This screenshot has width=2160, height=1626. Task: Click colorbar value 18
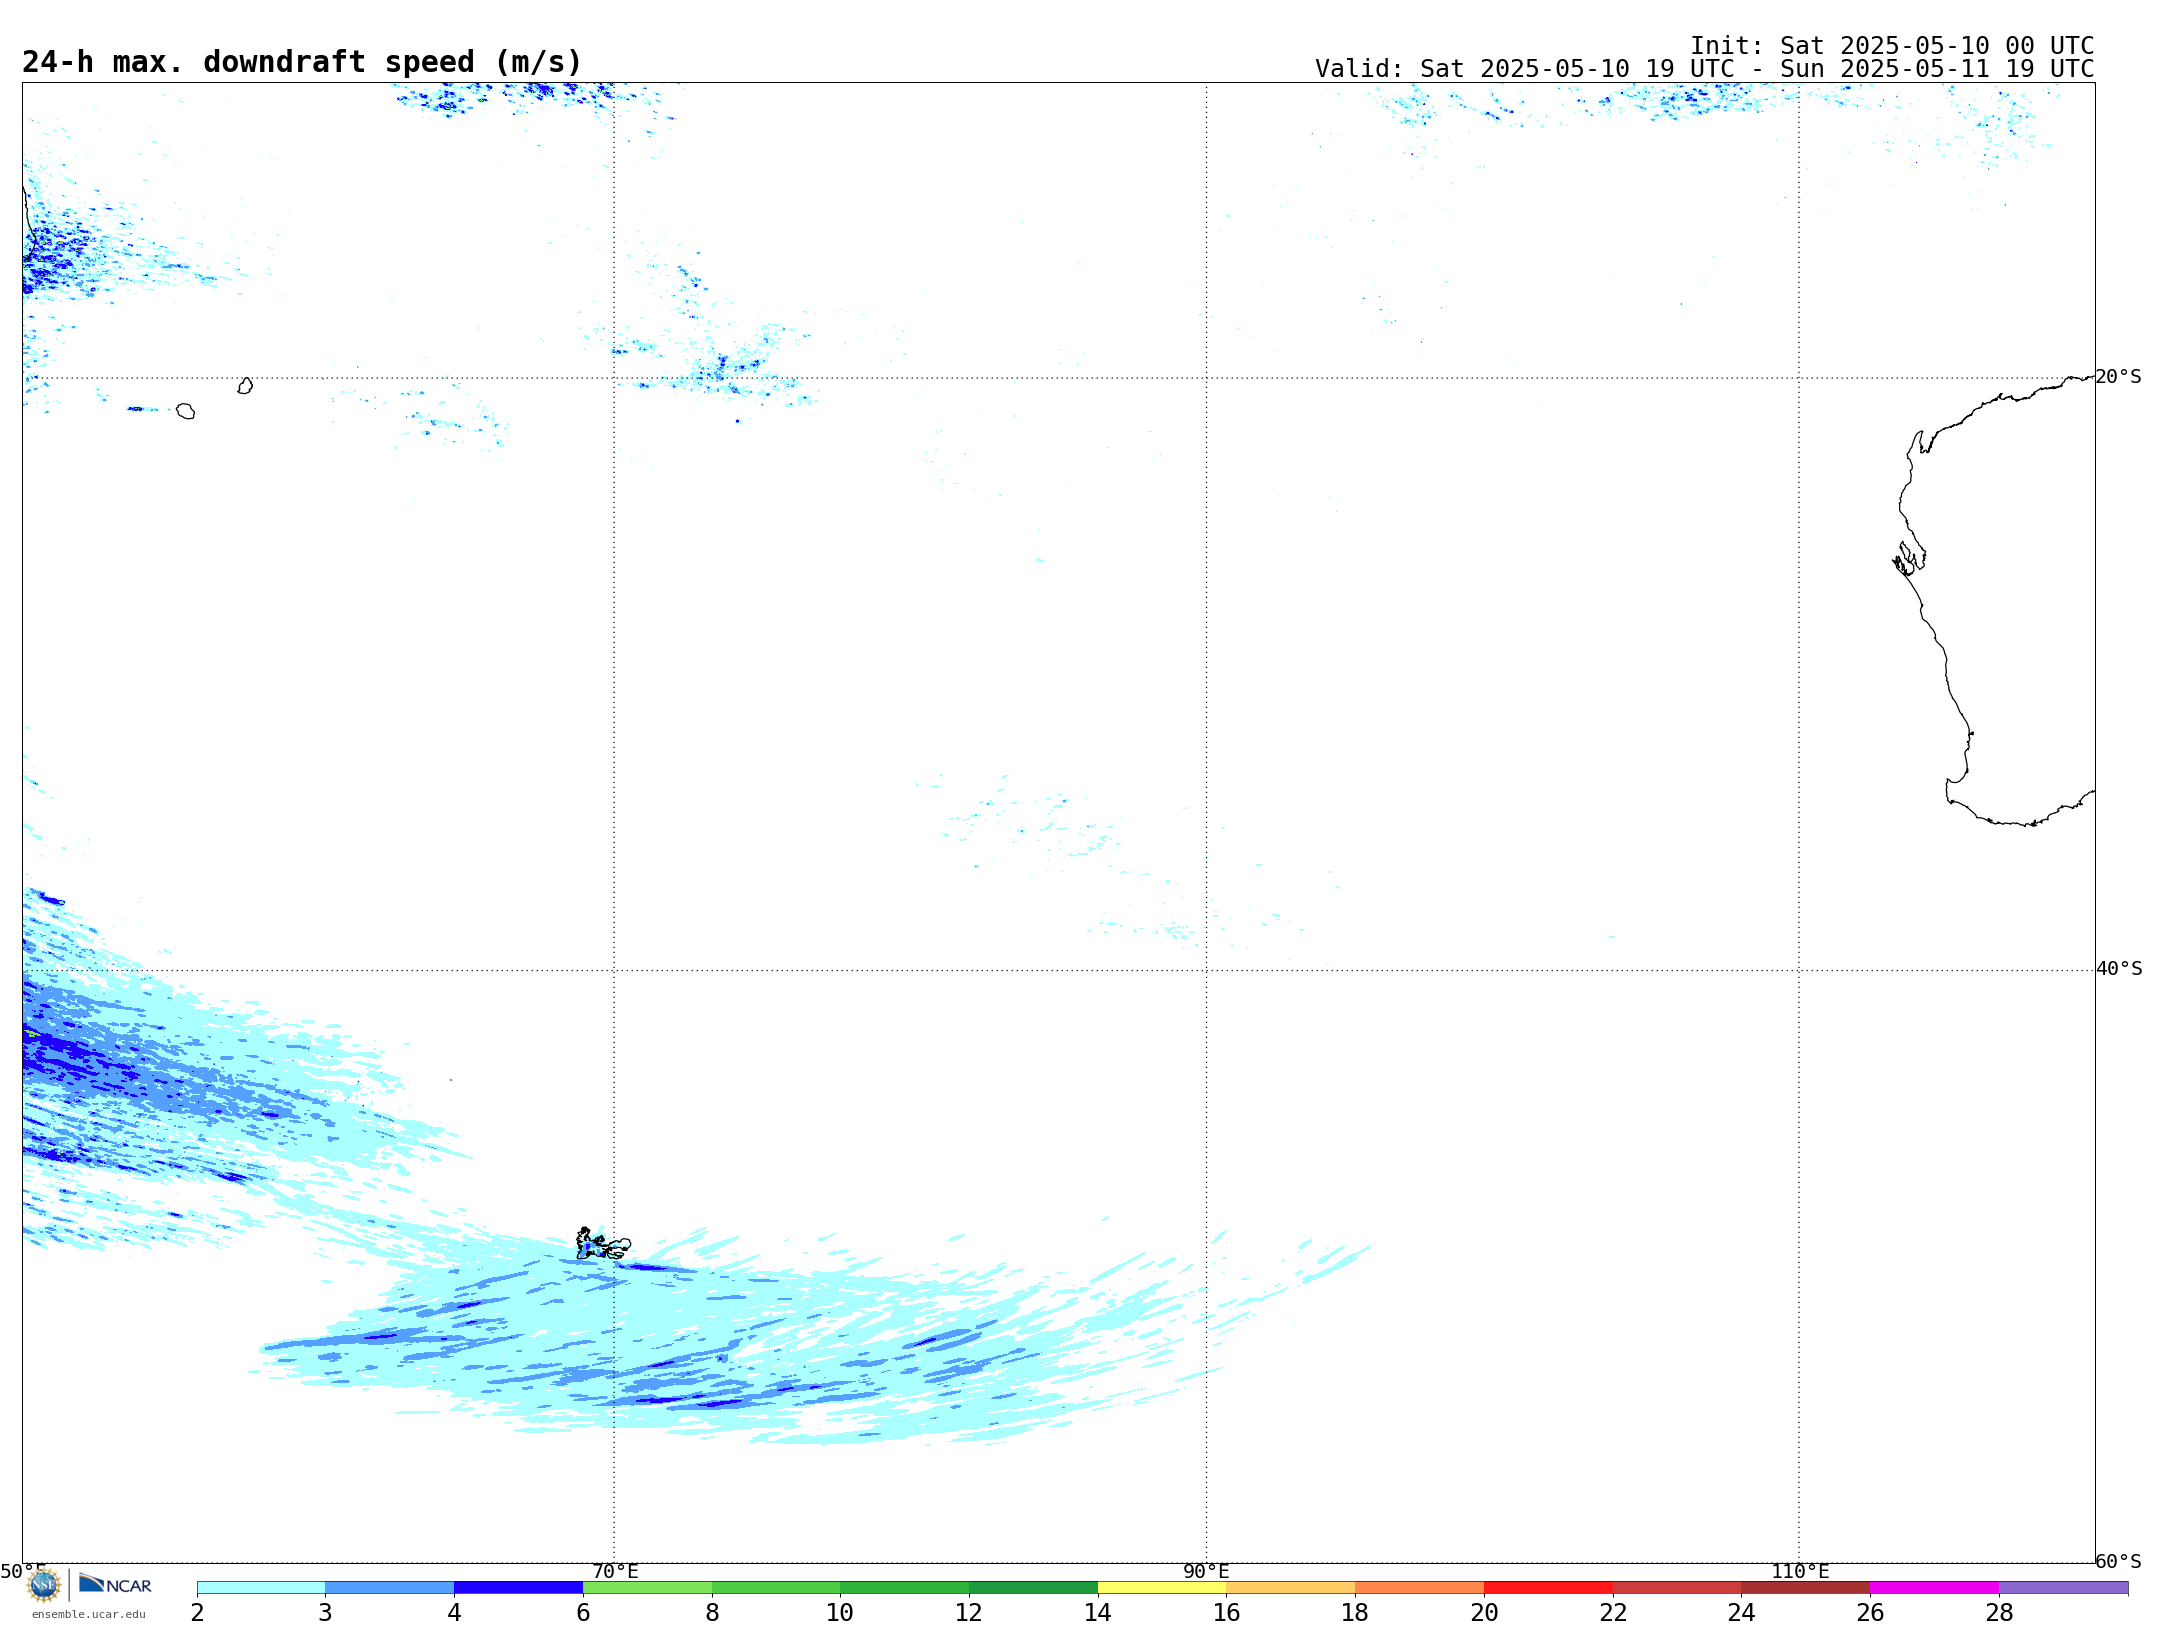[1355, 1612]
